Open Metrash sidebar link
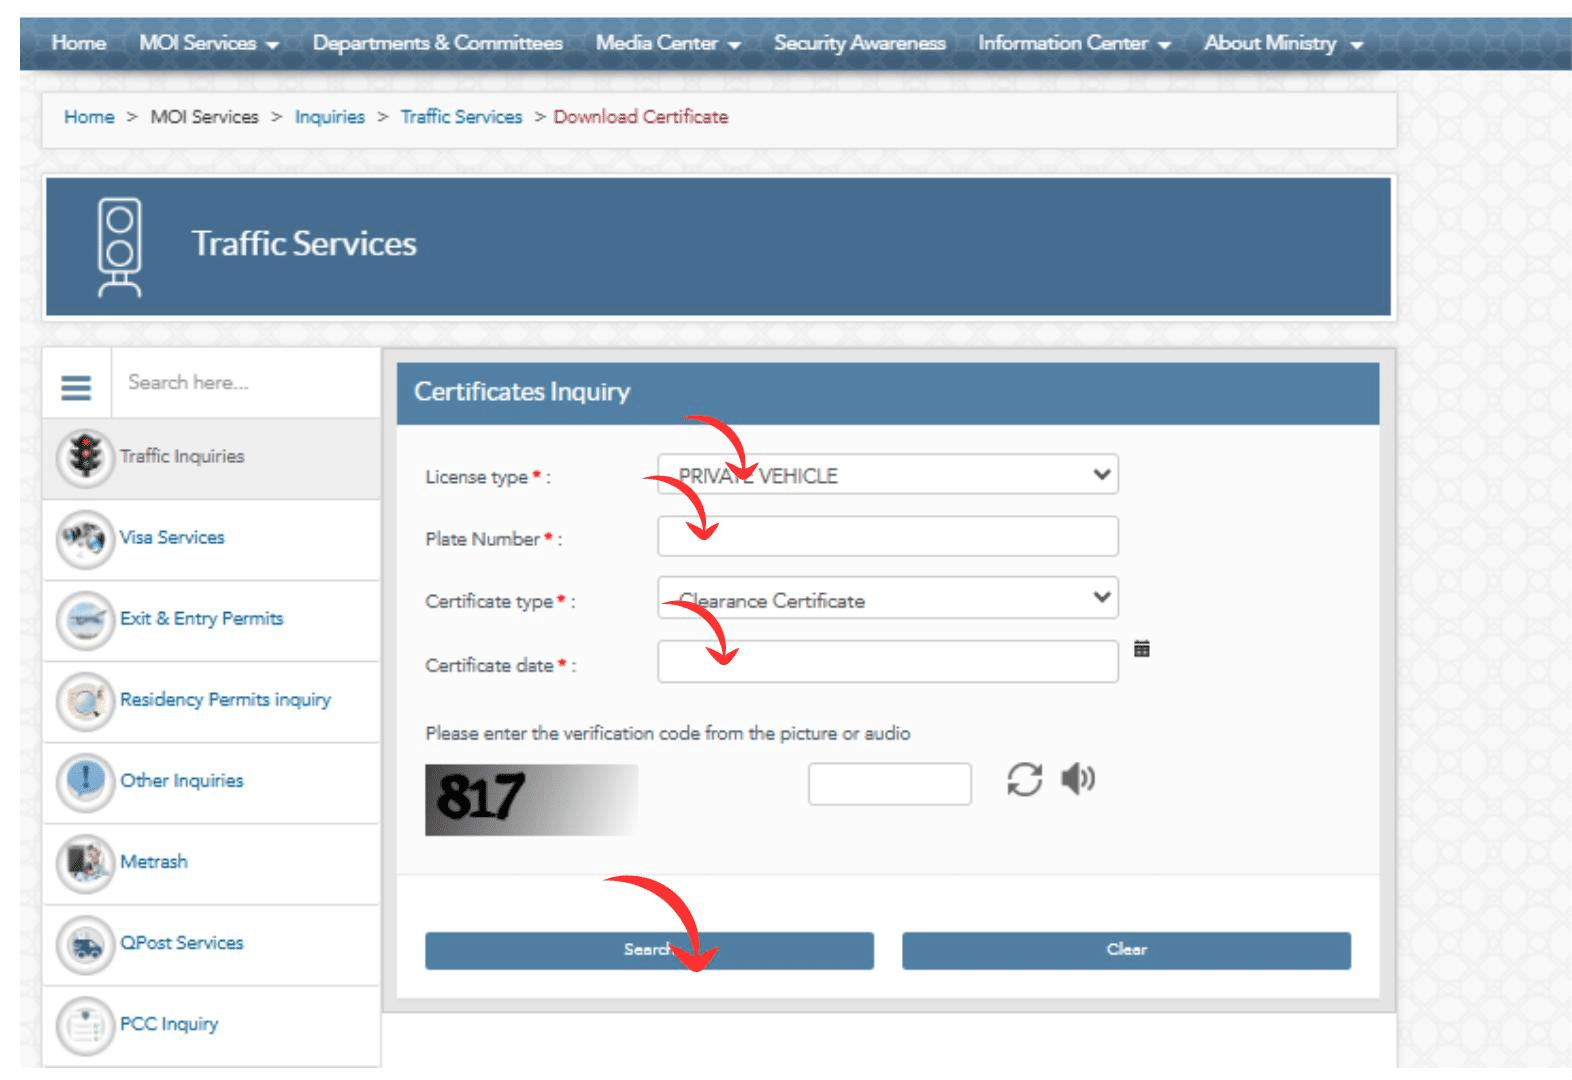This screenshot has width=1572, height=1080. click(x=154, y=861)
